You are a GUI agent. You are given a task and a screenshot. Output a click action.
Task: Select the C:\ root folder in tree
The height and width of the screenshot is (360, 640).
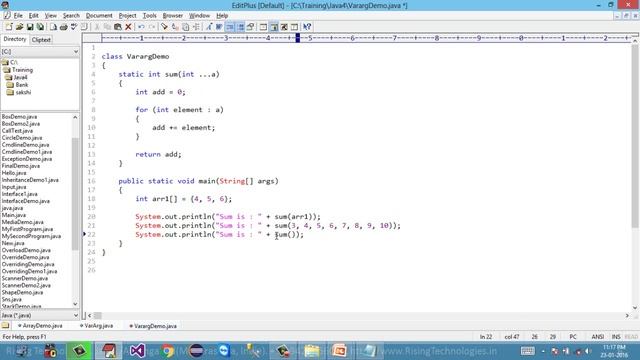pyautogui.click(x=10, y=62)
